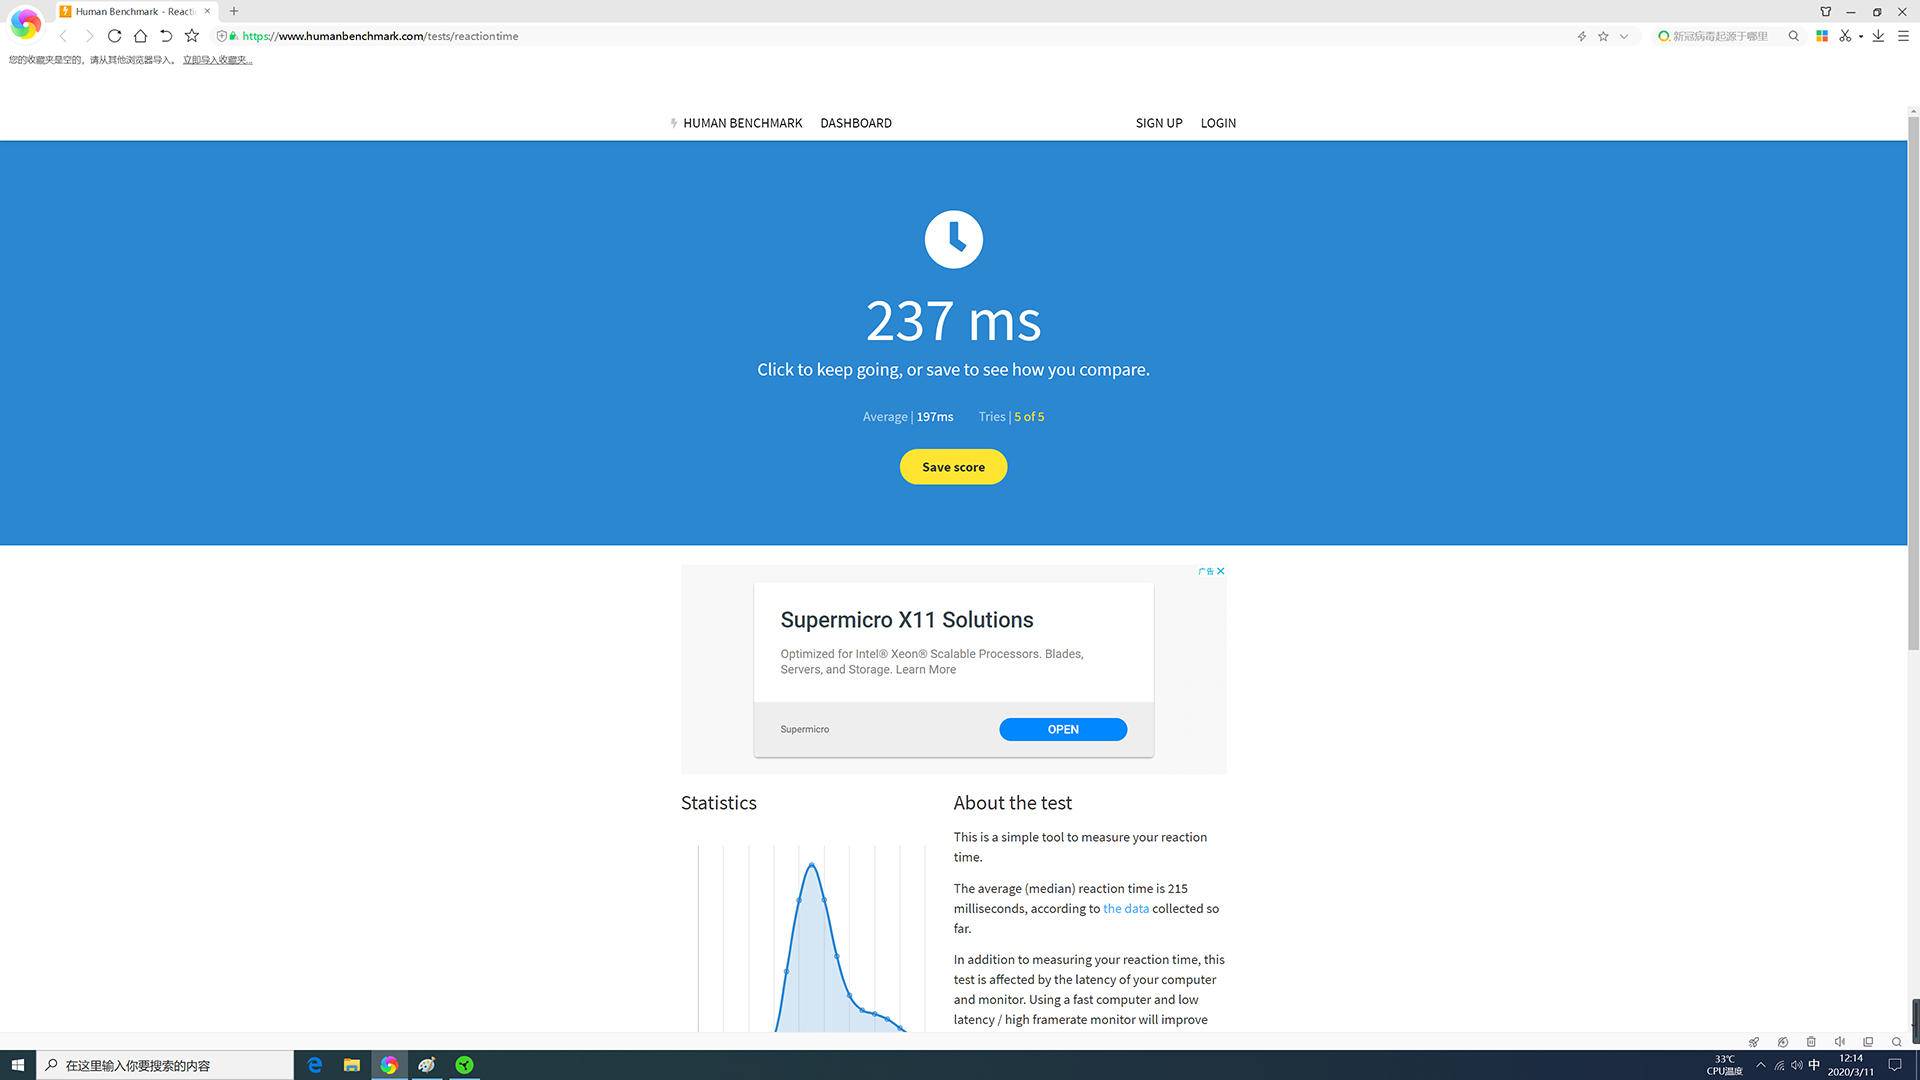Click the reload page icon
The image size is (1920, 1080).
coord(114,36)
